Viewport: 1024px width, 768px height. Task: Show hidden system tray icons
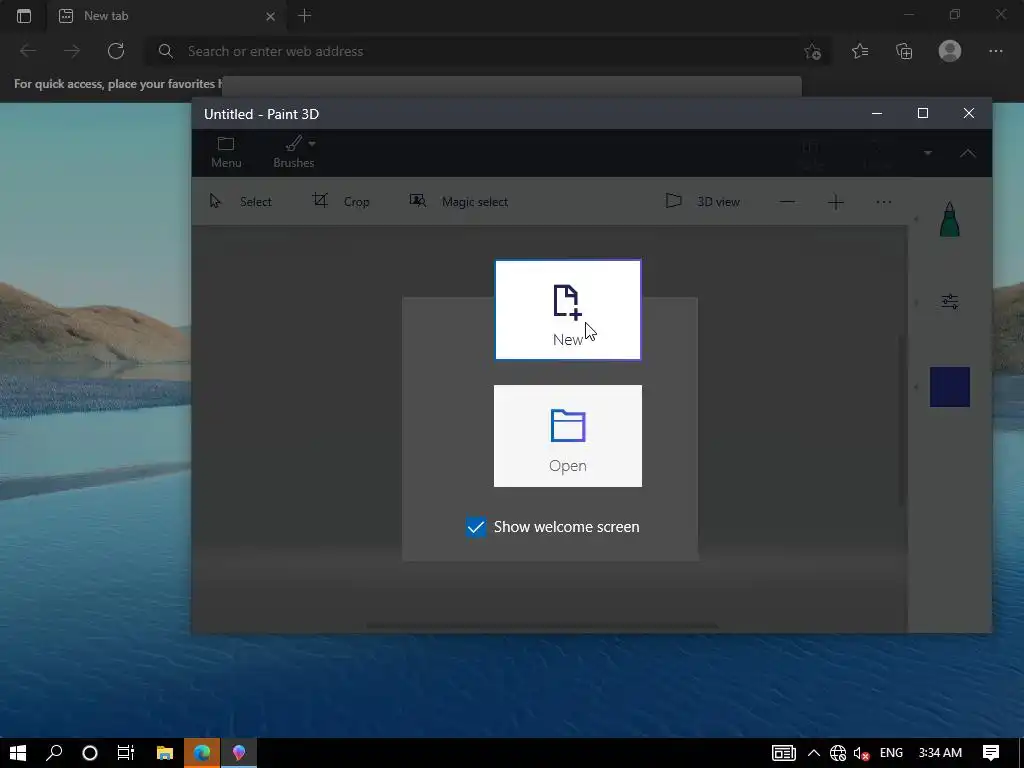click(x=814, y=753)
